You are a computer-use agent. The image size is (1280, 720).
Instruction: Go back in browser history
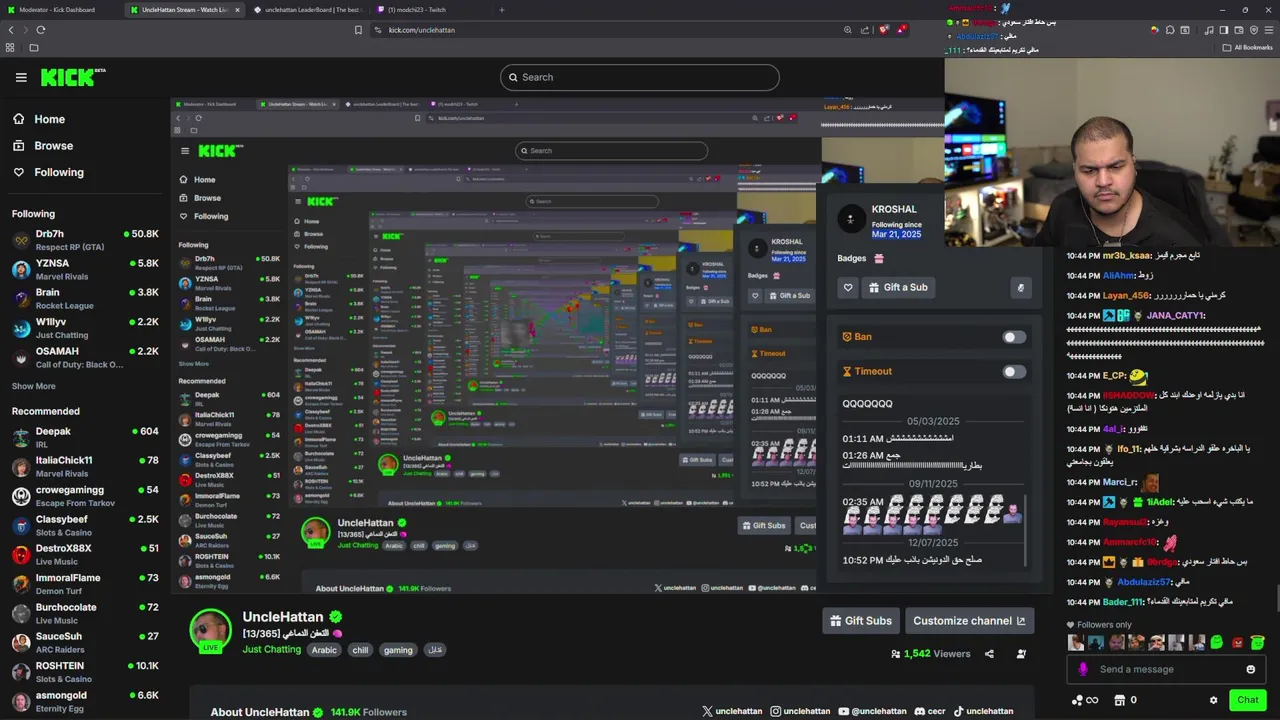click(x=11, y=30)
